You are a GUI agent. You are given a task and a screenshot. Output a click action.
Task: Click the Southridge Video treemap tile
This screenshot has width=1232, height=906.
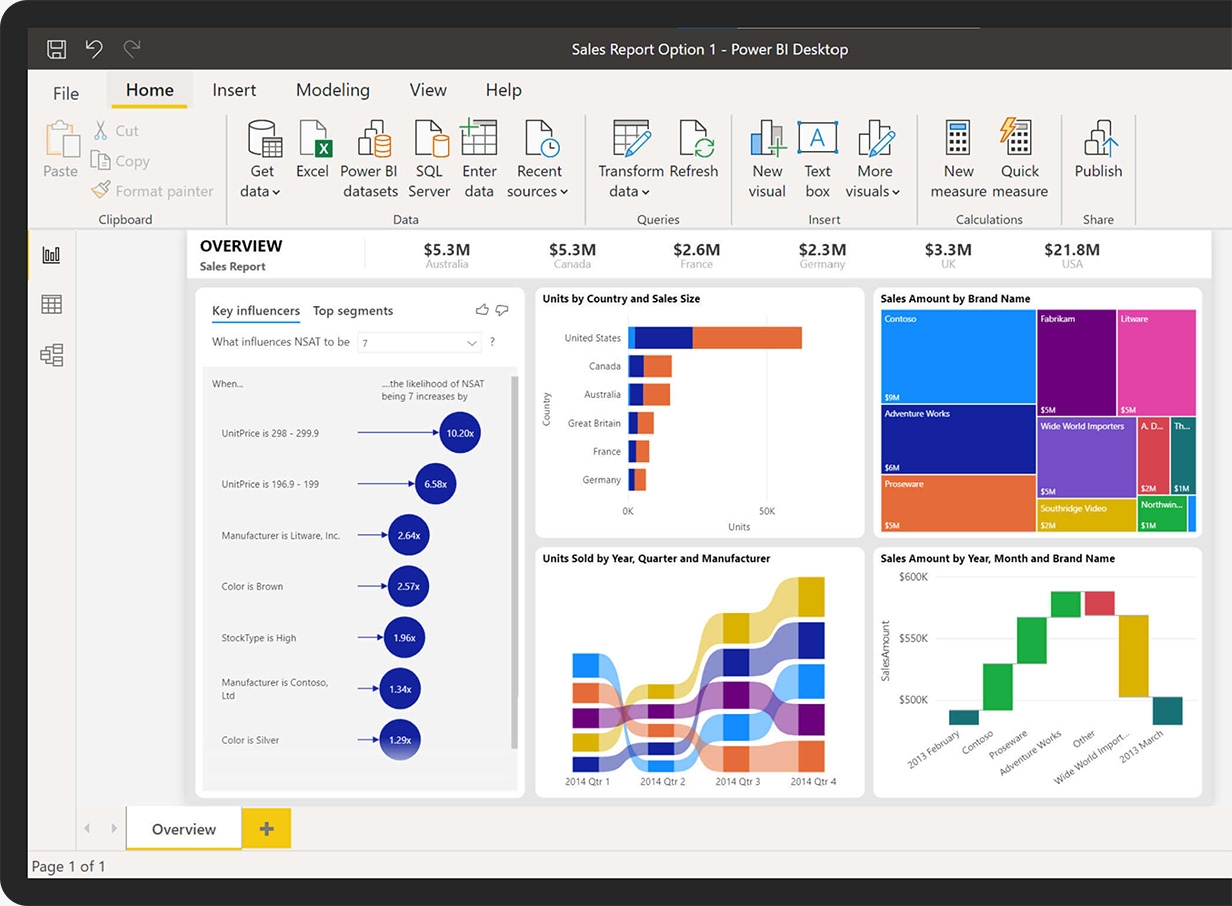(1087, 516)
